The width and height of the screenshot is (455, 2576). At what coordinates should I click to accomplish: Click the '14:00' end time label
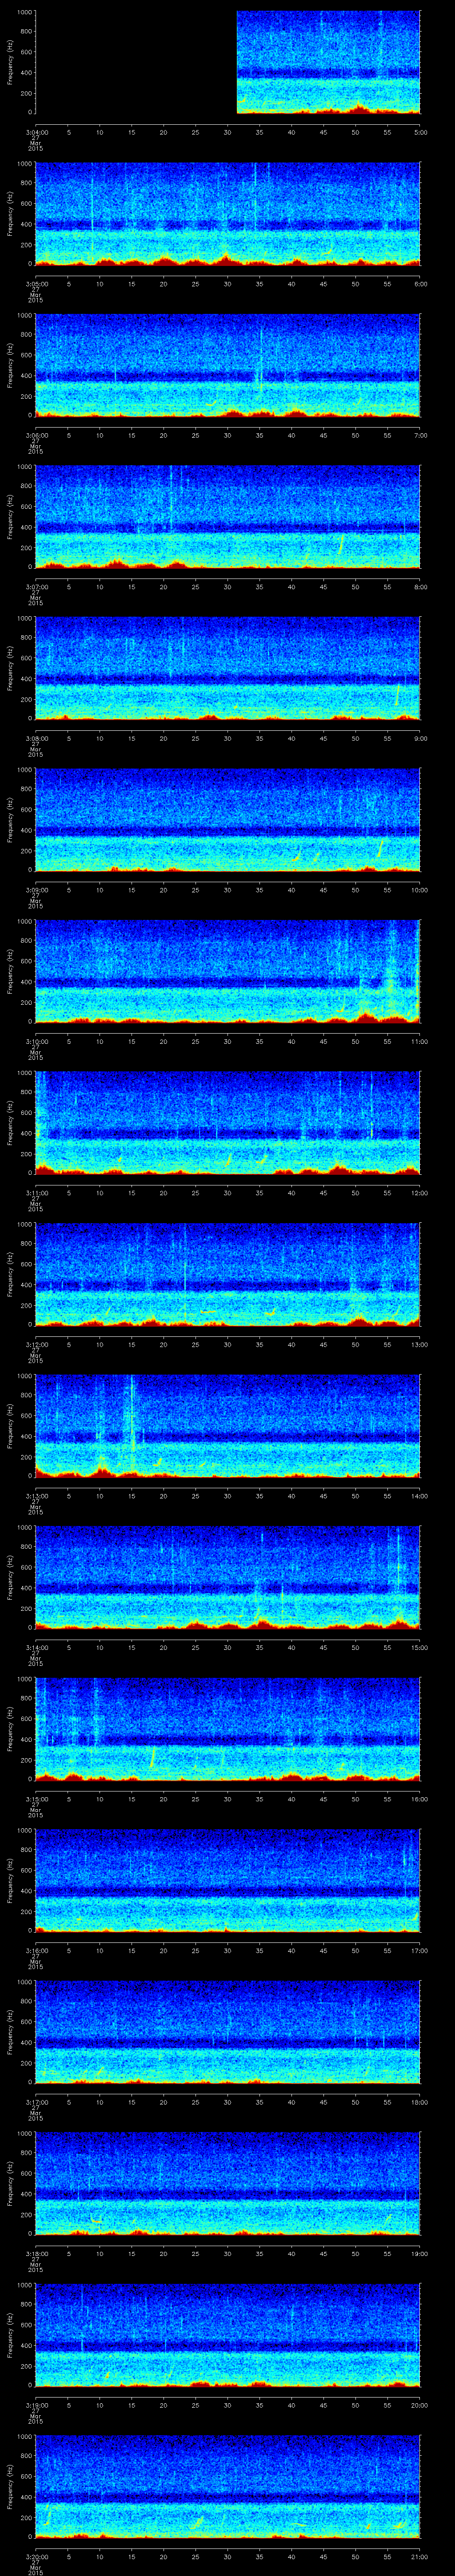point(420,1496)
